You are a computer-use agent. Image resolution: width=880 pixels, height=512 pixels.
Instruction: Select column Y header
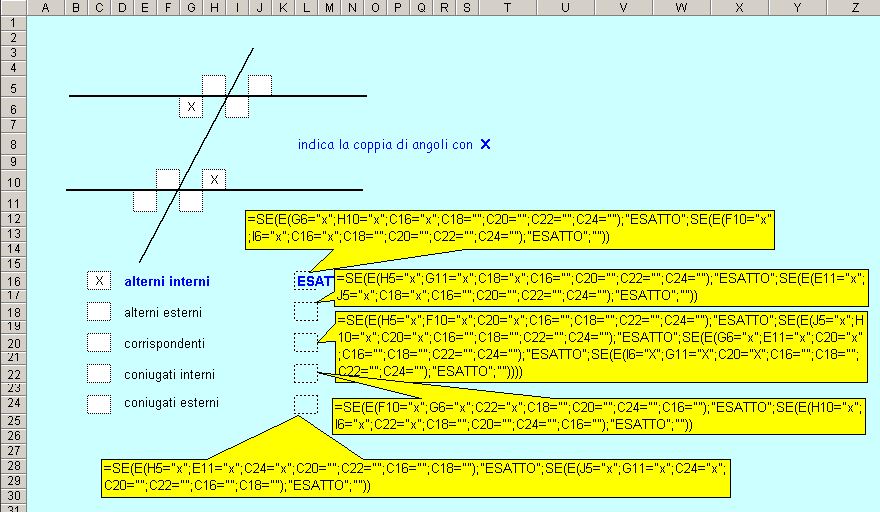pyautogui.click(x=797, y=7)
